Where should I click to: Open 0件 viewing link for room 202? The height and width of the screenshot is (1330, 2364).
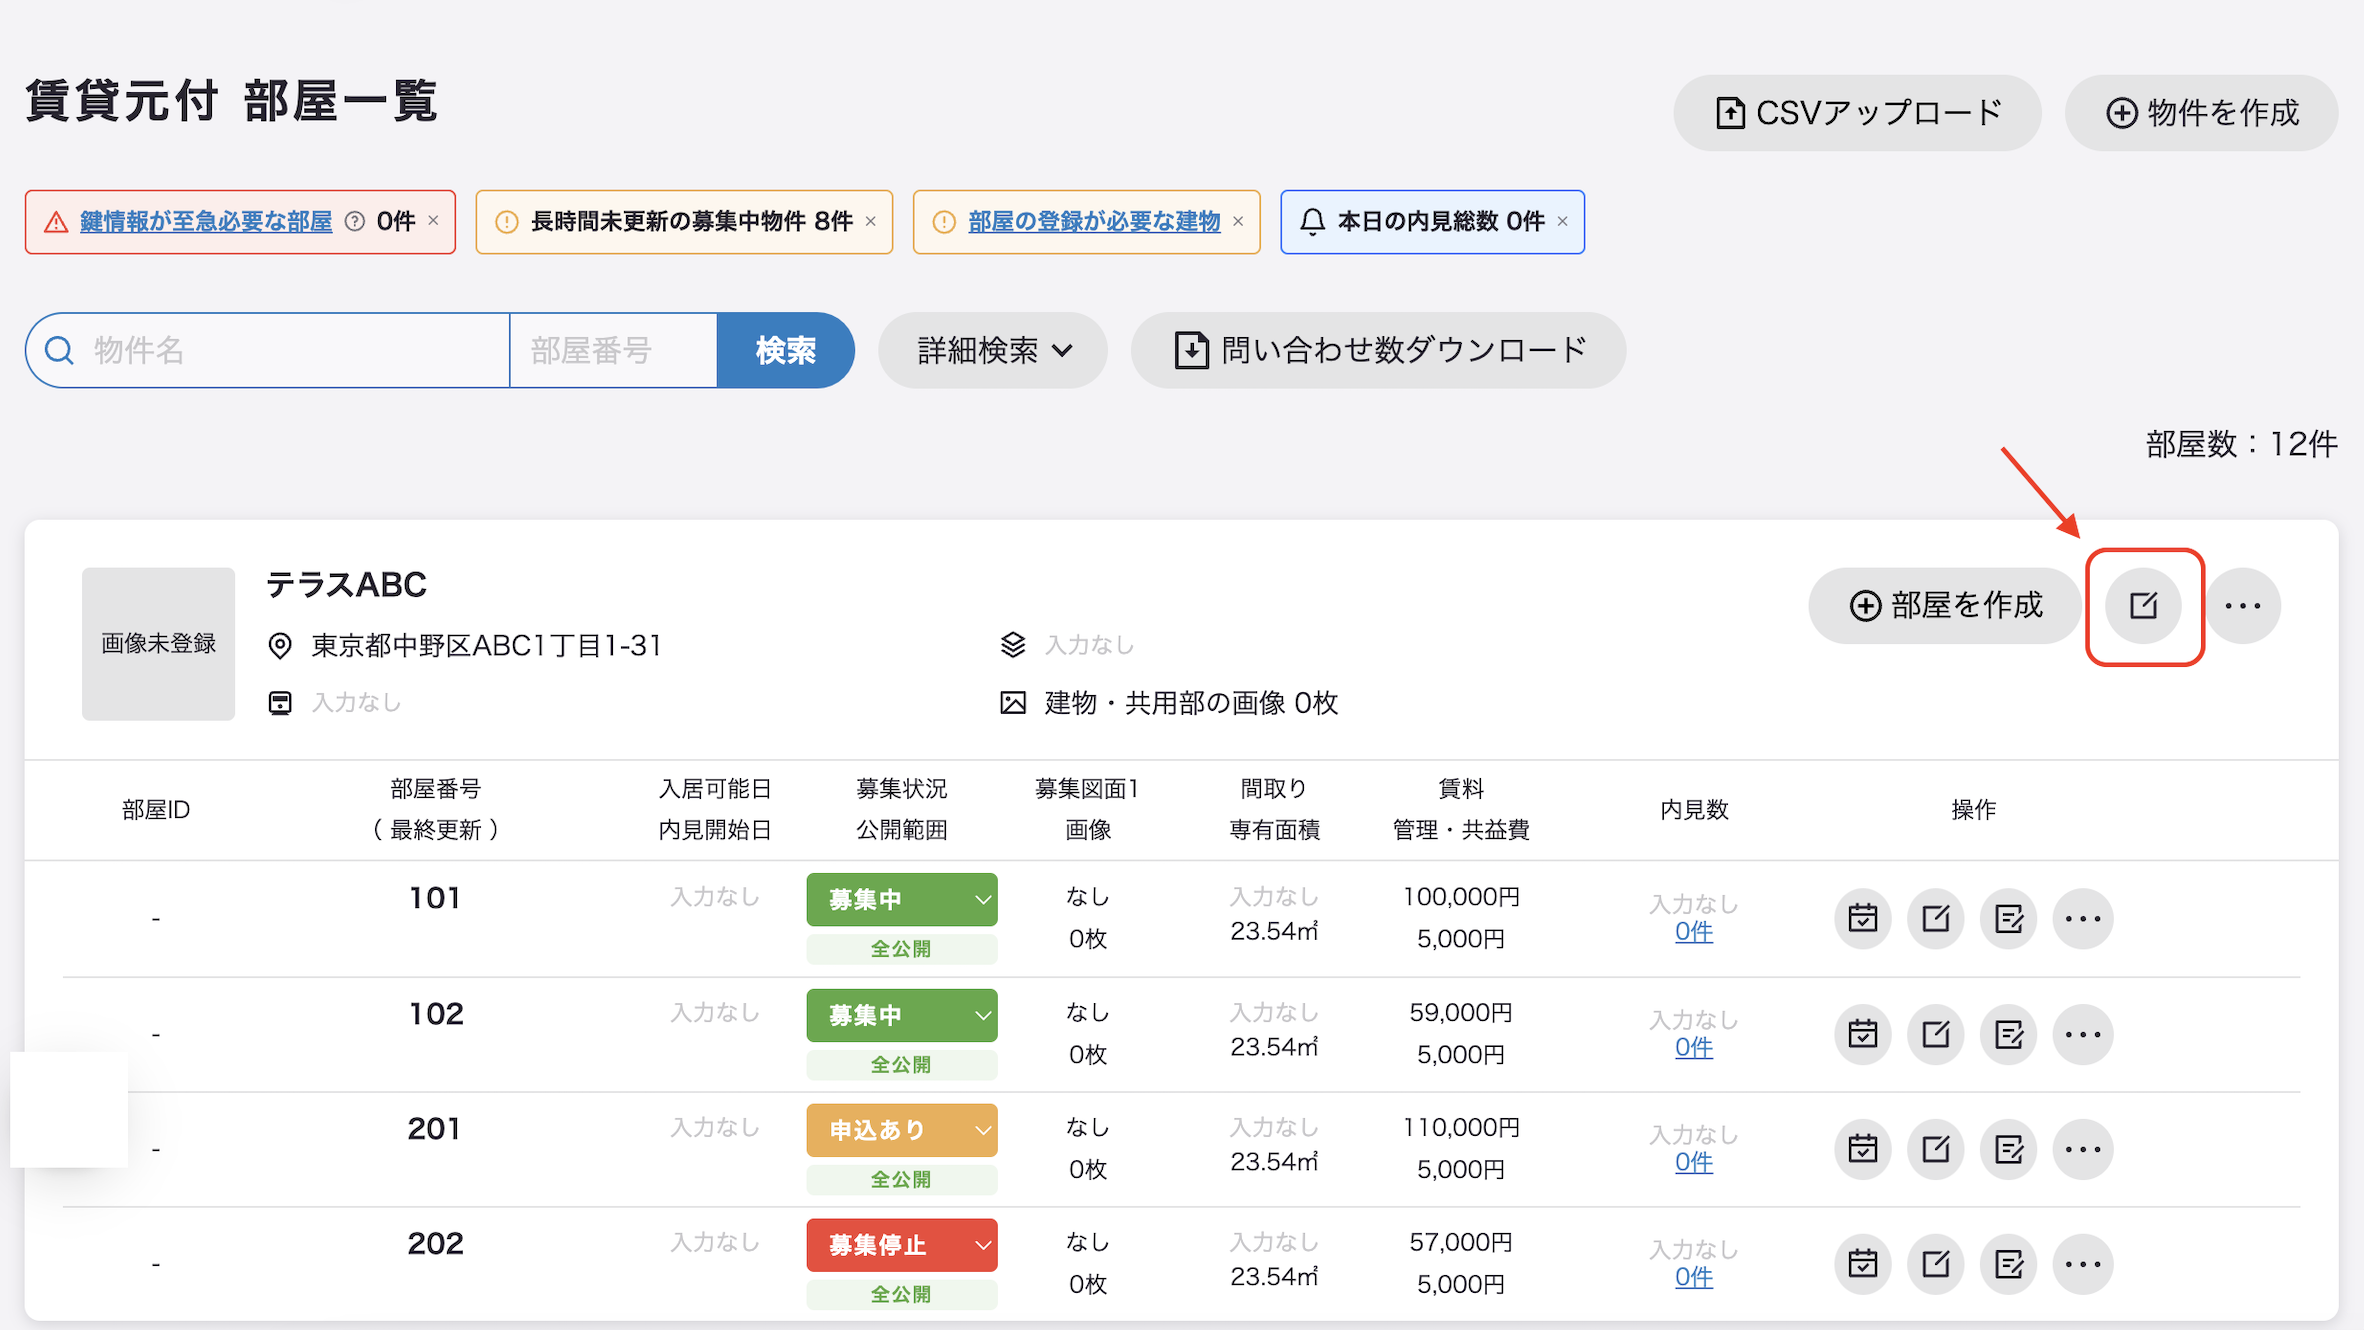[x=1694, y=1278]
